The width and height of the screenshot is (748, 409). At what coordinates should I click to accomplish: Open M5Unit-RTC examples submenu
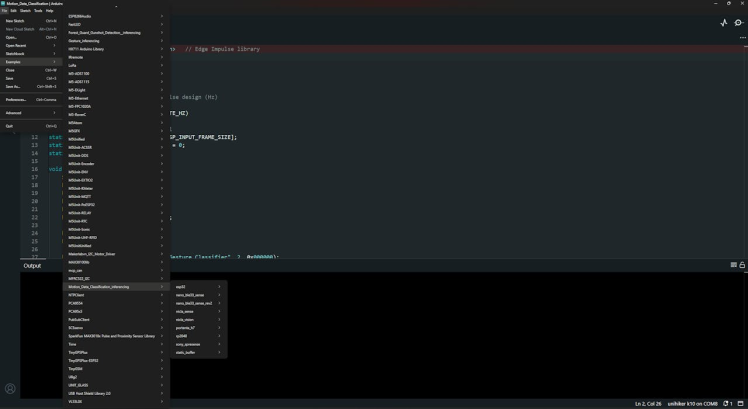tap(116, 221)
